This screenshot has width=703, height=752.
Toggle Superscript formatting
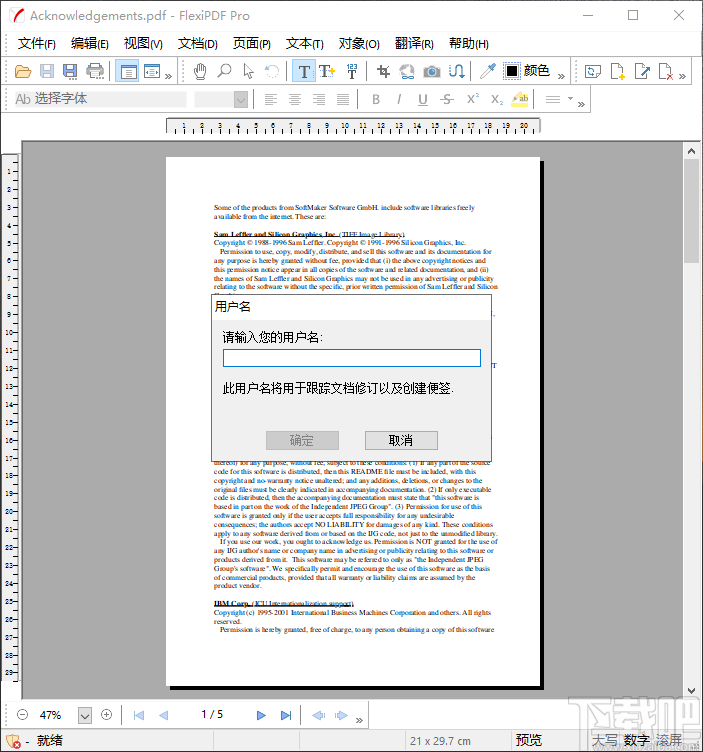click(x=473, y=99)
